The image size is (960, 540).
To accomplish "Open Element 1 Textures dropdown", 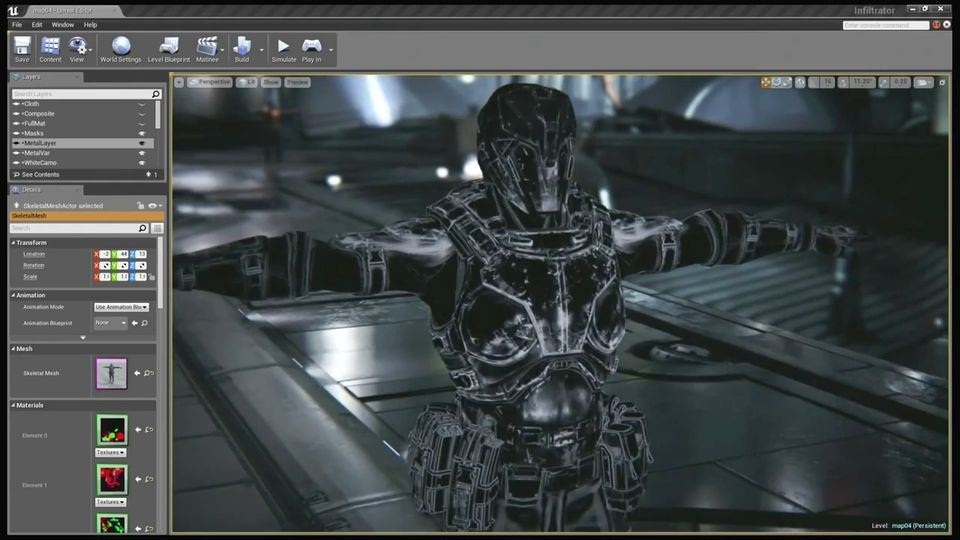I will point(110,502).
